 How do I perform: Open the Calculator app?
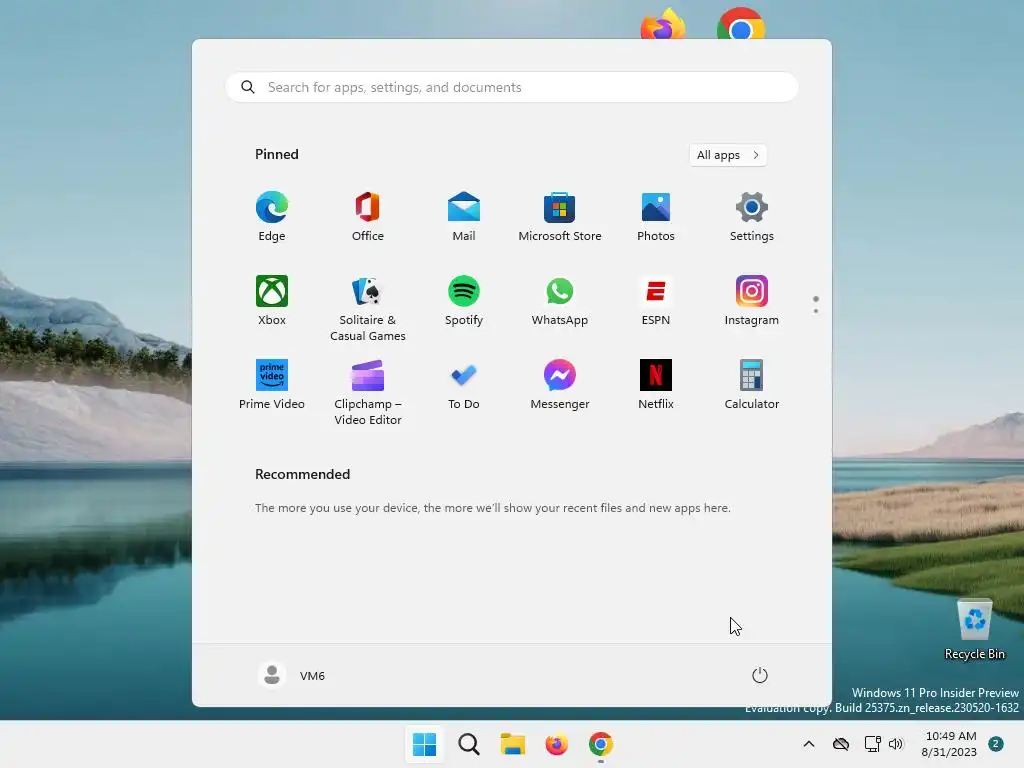click(752, 385)
